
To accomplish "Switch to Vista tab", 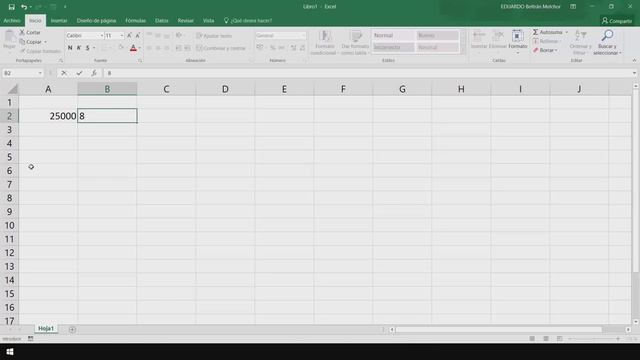I will [209, 20].
